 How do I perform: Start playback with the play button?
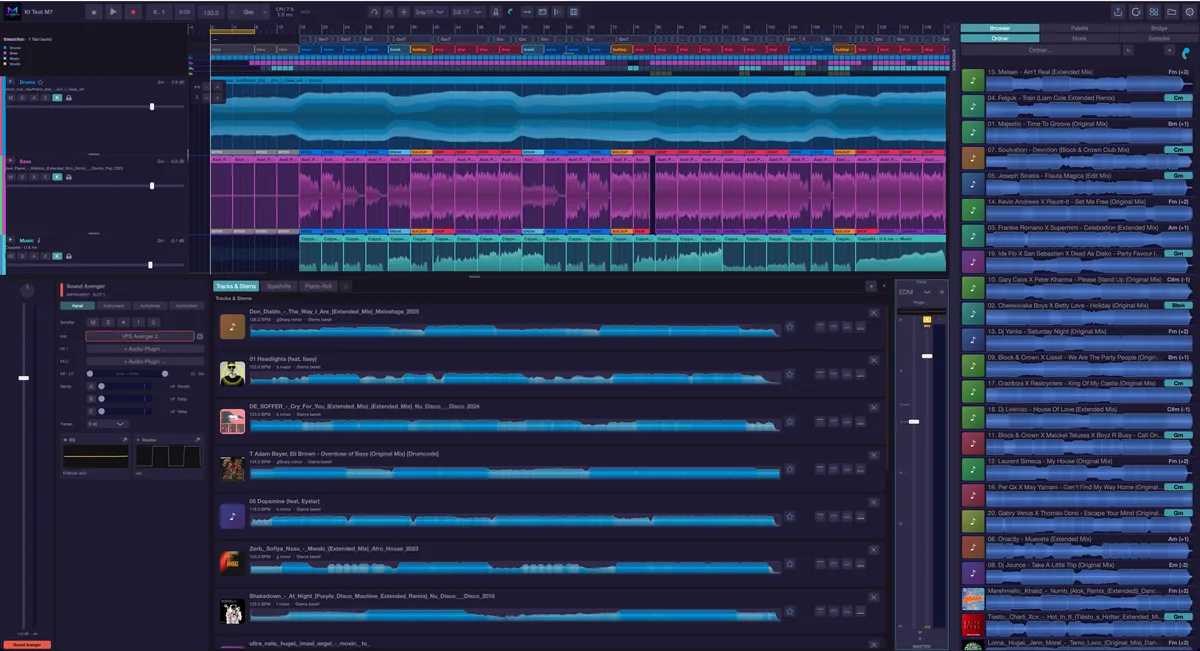(113, 12)
